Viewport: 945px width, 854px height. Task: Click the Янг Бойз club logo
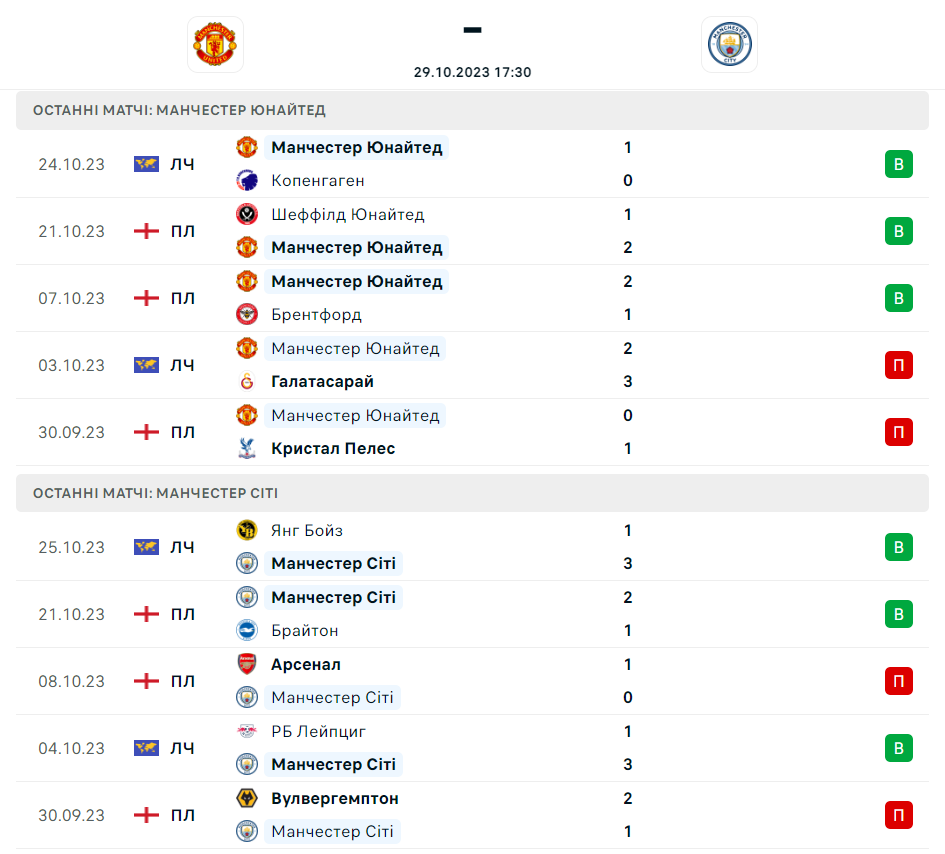pyautogui.click(x=247, y=530)
